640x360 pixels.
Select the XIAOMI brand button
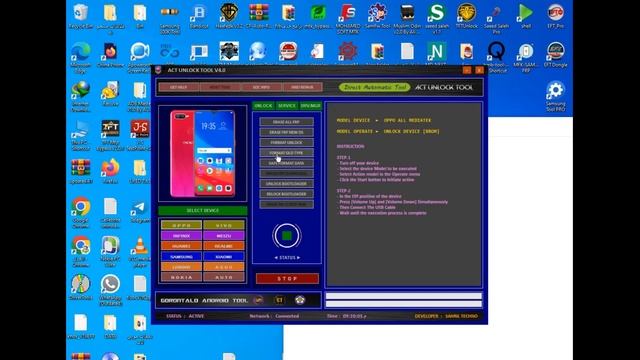224,257
